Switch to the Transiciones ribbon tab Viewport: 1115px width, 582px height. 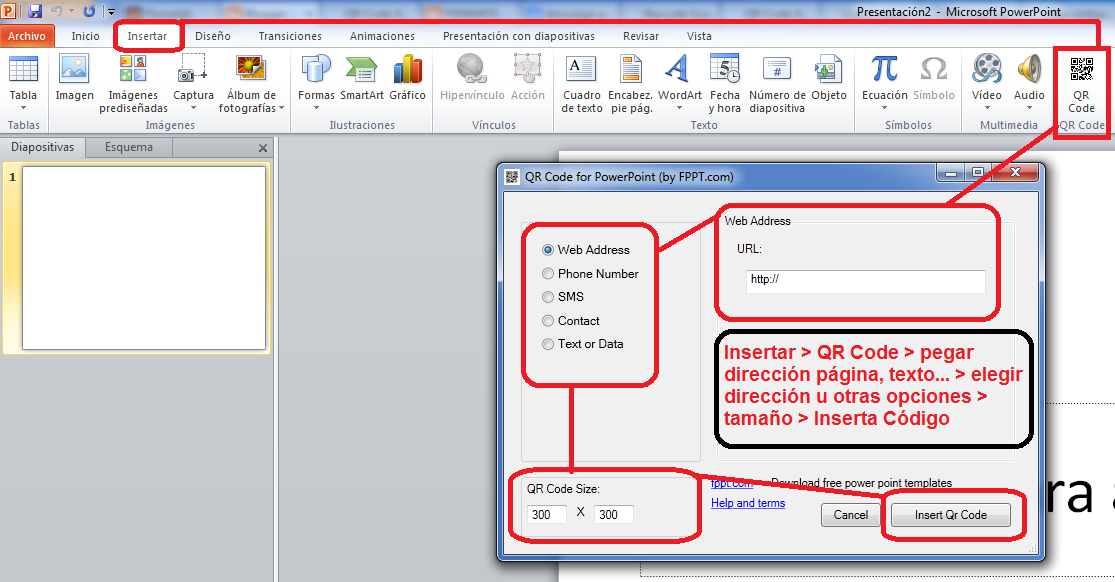(289, 35)
